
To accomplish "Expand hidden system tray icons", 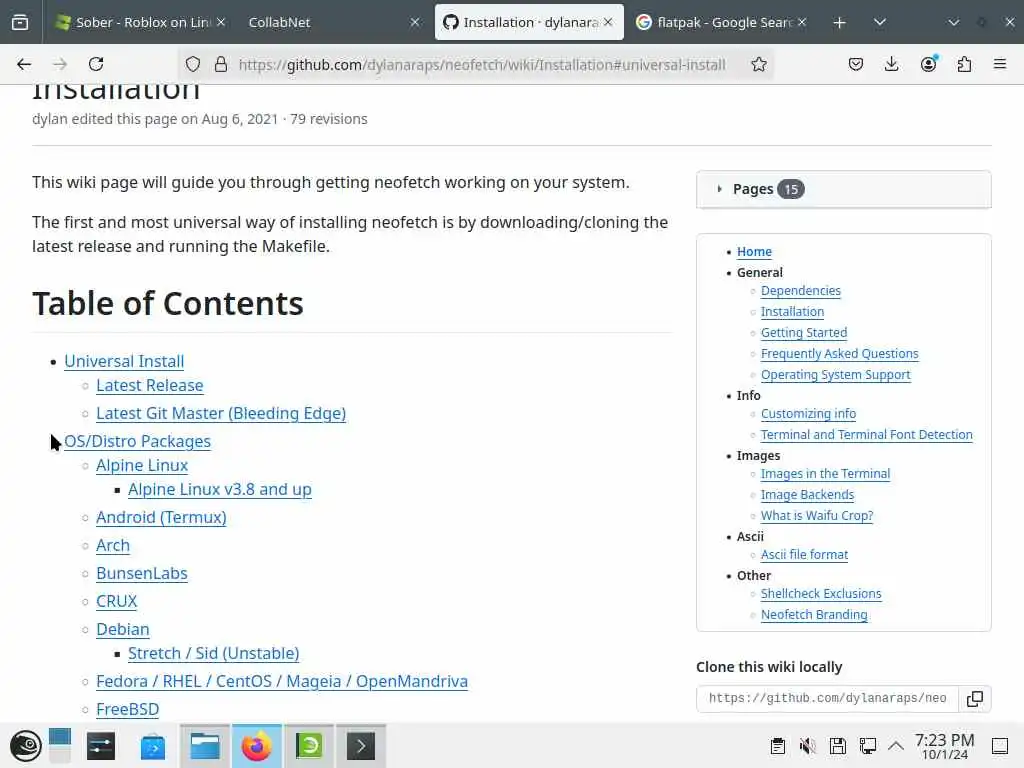I will click(896, 746).
